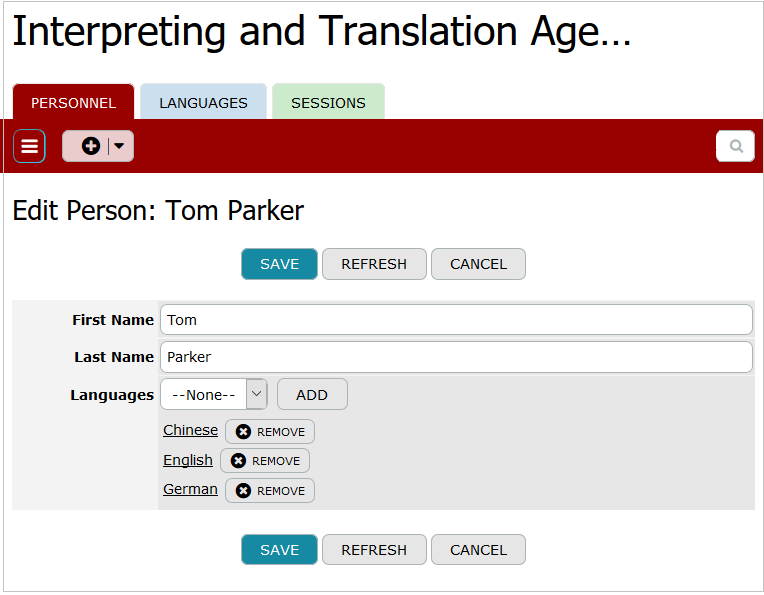
Task: Click the top Cancel button
Action: tap(478, 264)
